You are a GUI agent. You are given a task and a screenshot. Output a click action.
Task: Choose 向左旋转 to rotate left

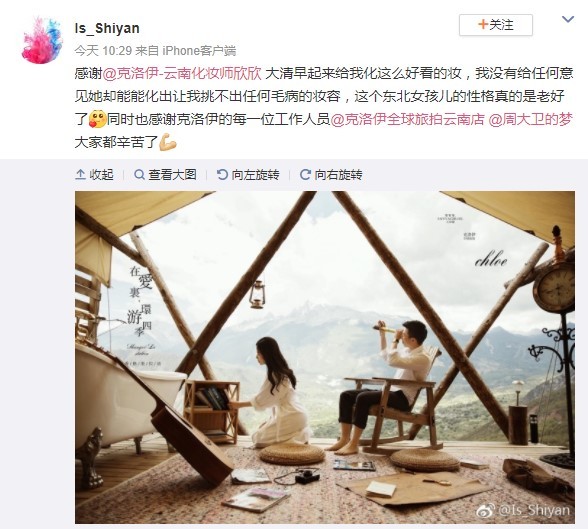(255, 175)
